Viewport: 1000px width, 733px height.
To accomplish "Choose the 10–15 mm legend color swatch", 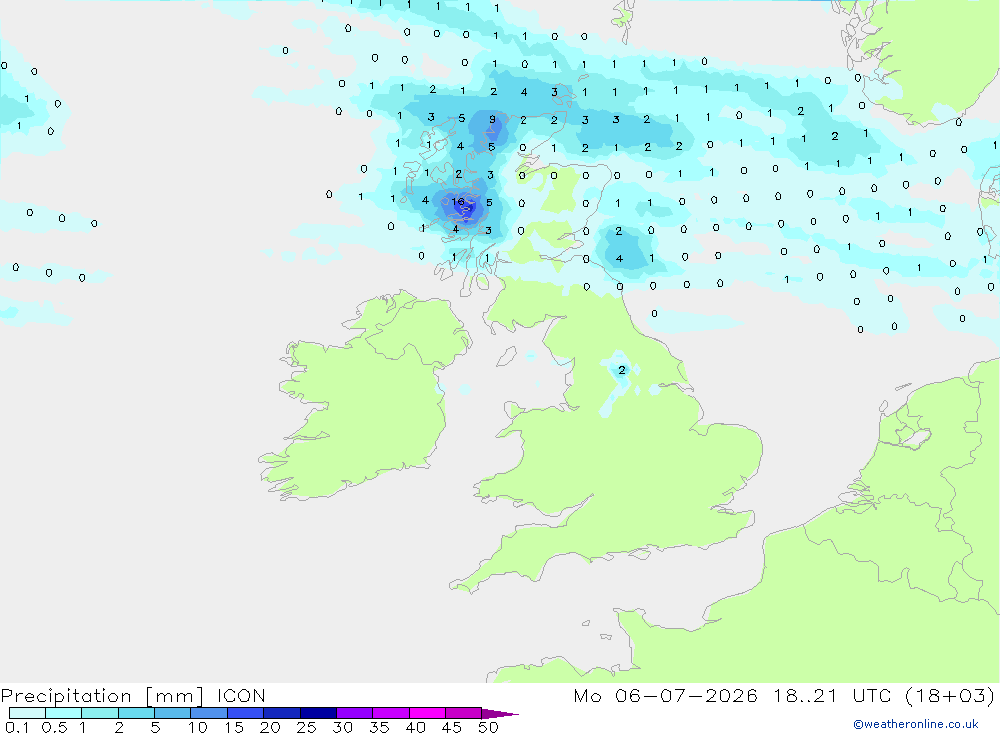I will tap(209, 713).
